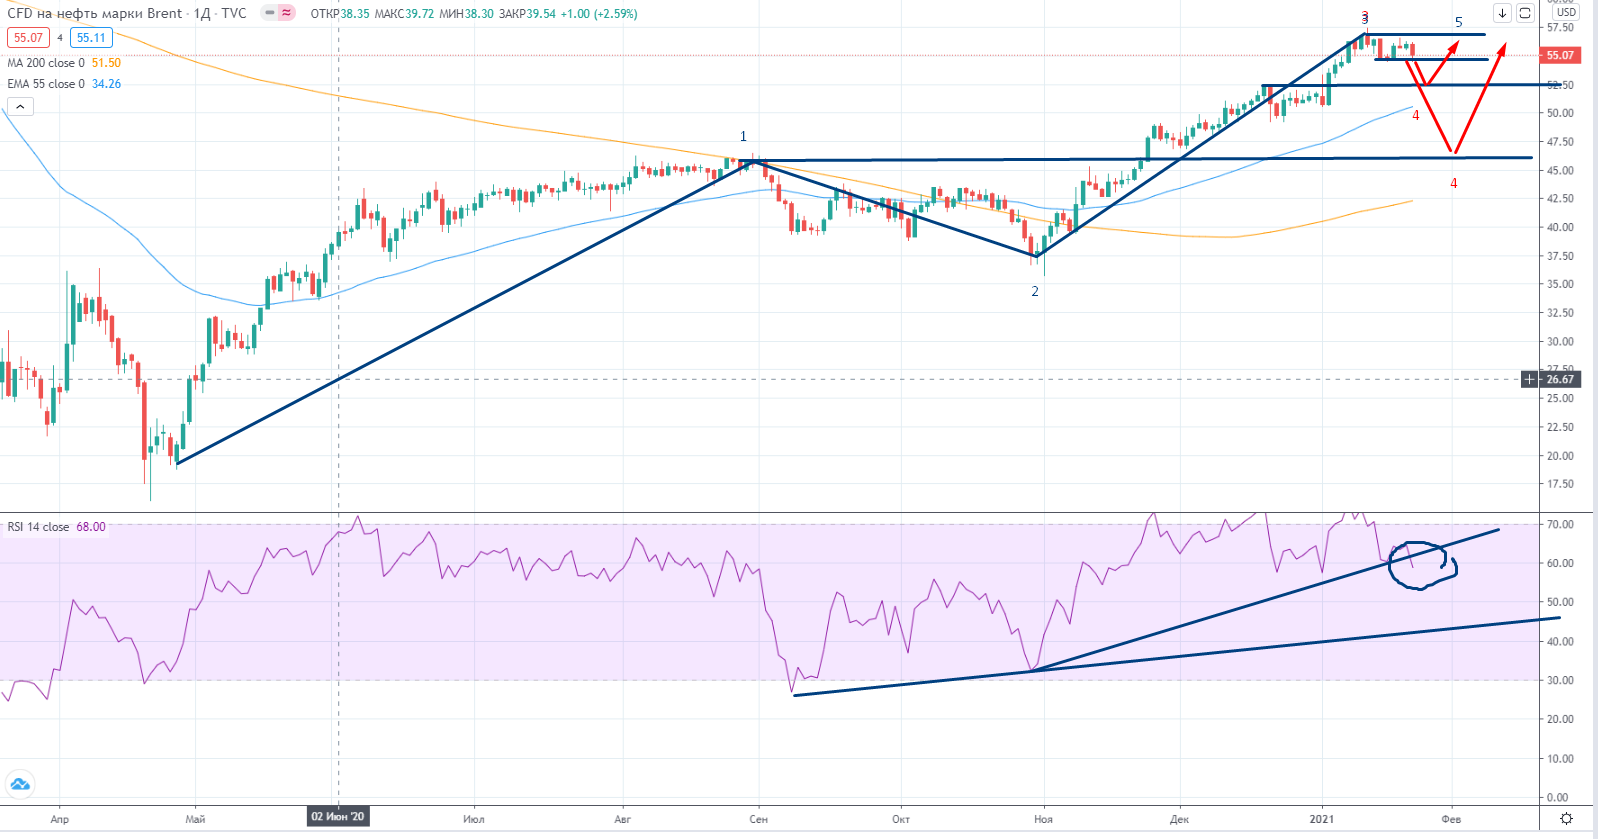Select the MA 200 close indicator label
The width and height of the screenshot is (1598, 839).
coord(47,63)
